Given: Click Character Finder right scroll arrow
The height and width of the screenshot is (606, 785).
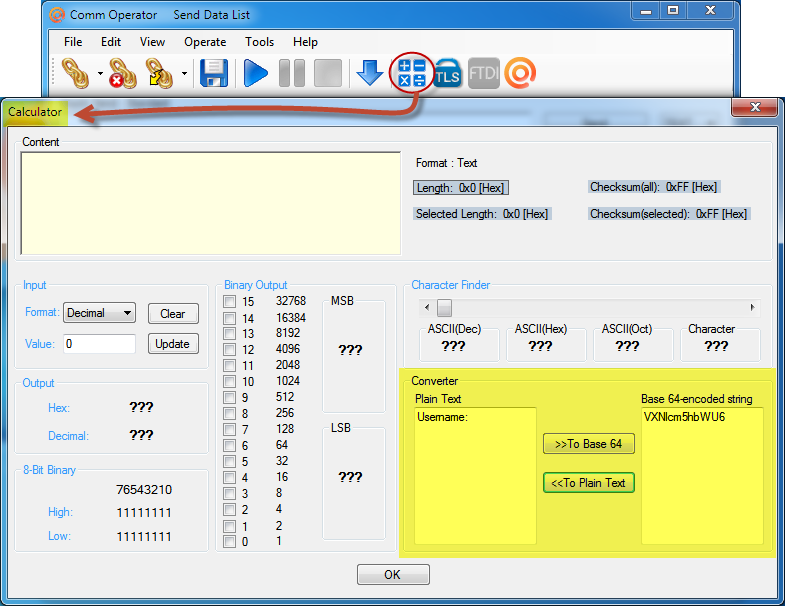Looking at the screenshot, I should coord(752,308).
